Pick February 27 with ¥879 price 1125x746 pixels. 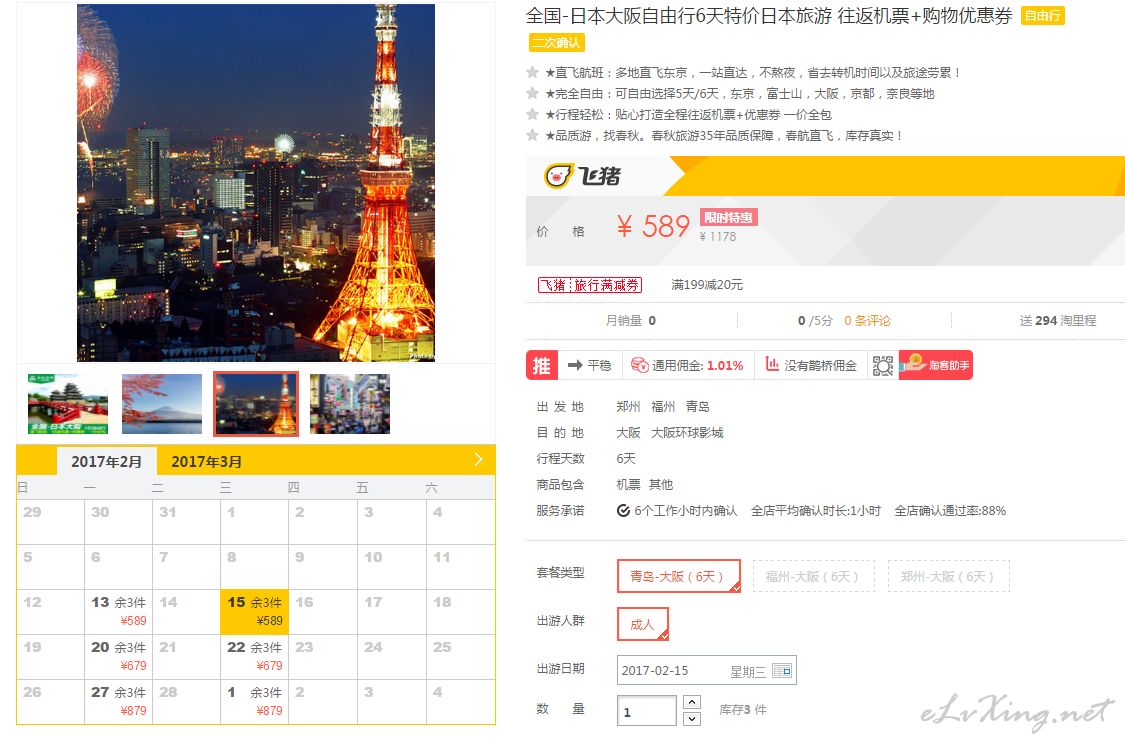118,702
